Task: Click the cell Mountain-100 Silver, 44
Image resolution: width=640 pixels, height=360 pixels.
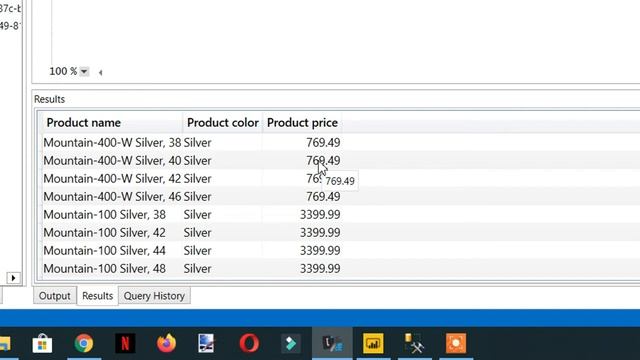Action: [x=112, y=250]
